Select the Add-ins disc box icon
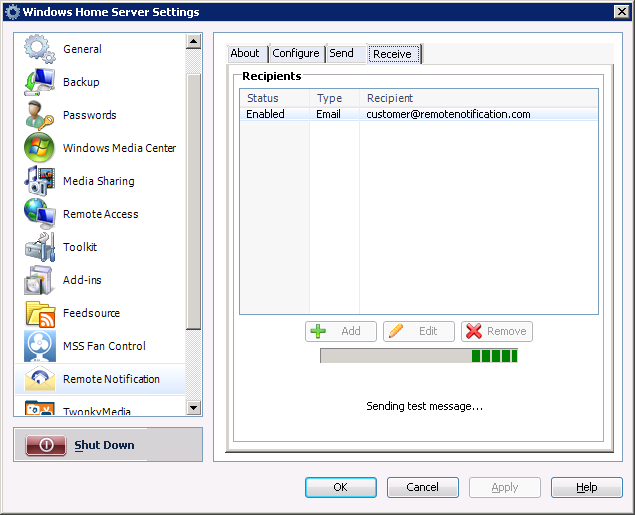 38,280
